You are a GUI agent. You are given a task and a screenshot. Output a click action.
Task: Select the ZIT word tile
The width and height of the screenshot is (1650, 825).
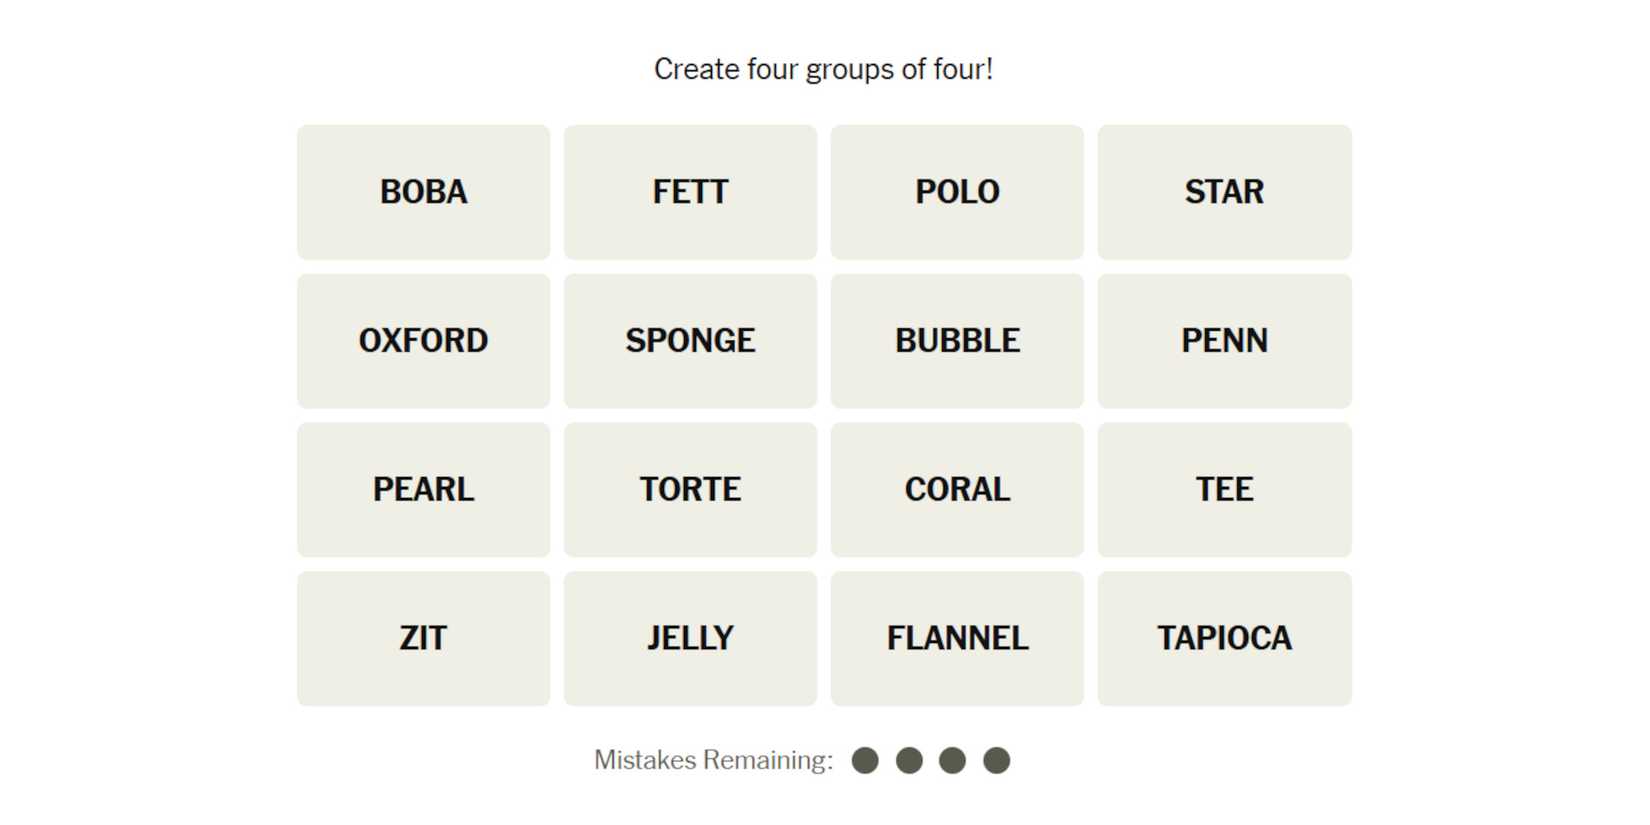pyautogui.click(x=423, y=639)
